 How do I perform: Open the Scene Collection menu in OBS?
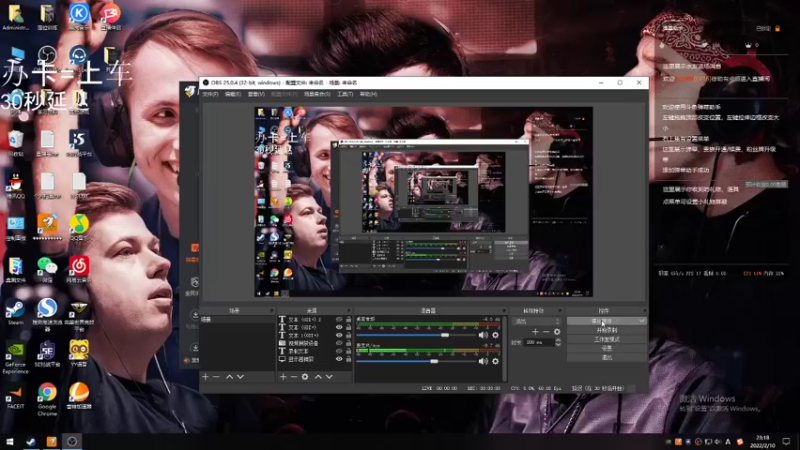click(x=317, y=94)
